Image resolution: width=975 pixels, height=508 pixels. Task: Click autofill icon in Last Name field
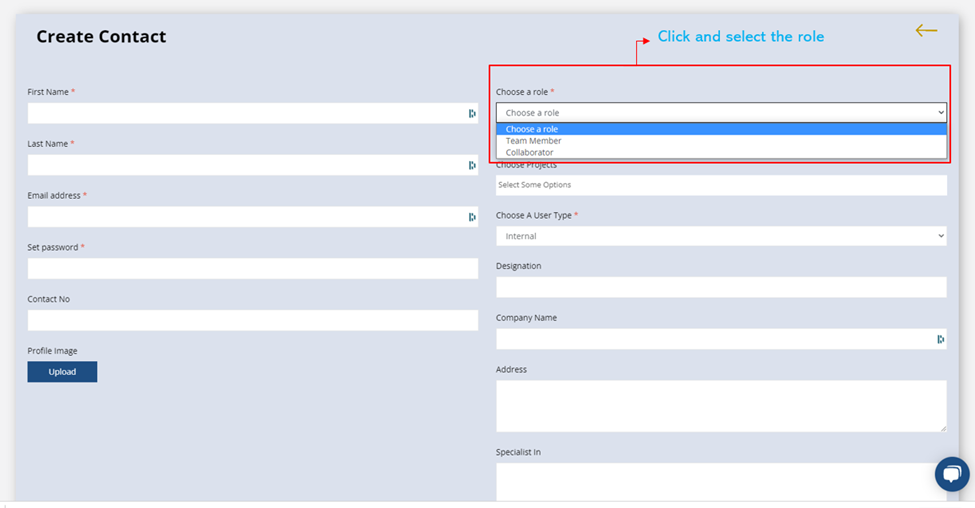[x=472, y=165]
